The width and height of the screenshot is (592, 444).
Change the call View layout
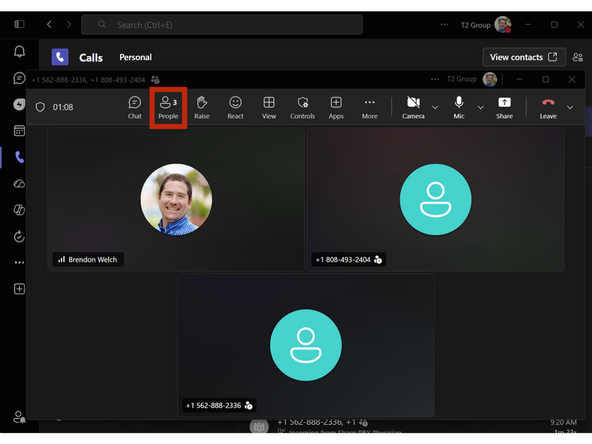point(269,108)
